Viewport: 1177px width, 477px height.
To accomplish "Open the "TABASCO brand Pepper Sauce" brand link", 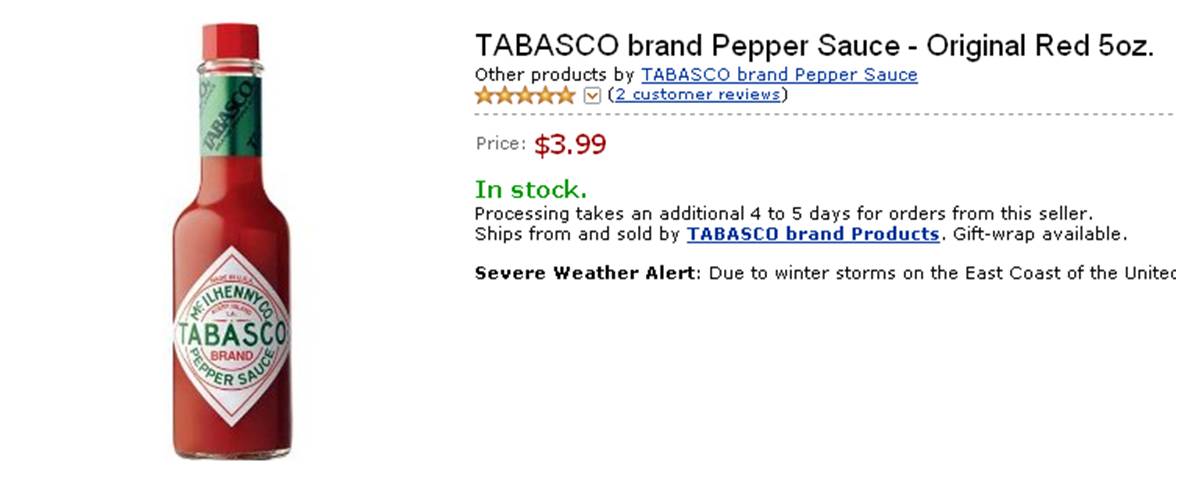I will [x=779, y=75].
